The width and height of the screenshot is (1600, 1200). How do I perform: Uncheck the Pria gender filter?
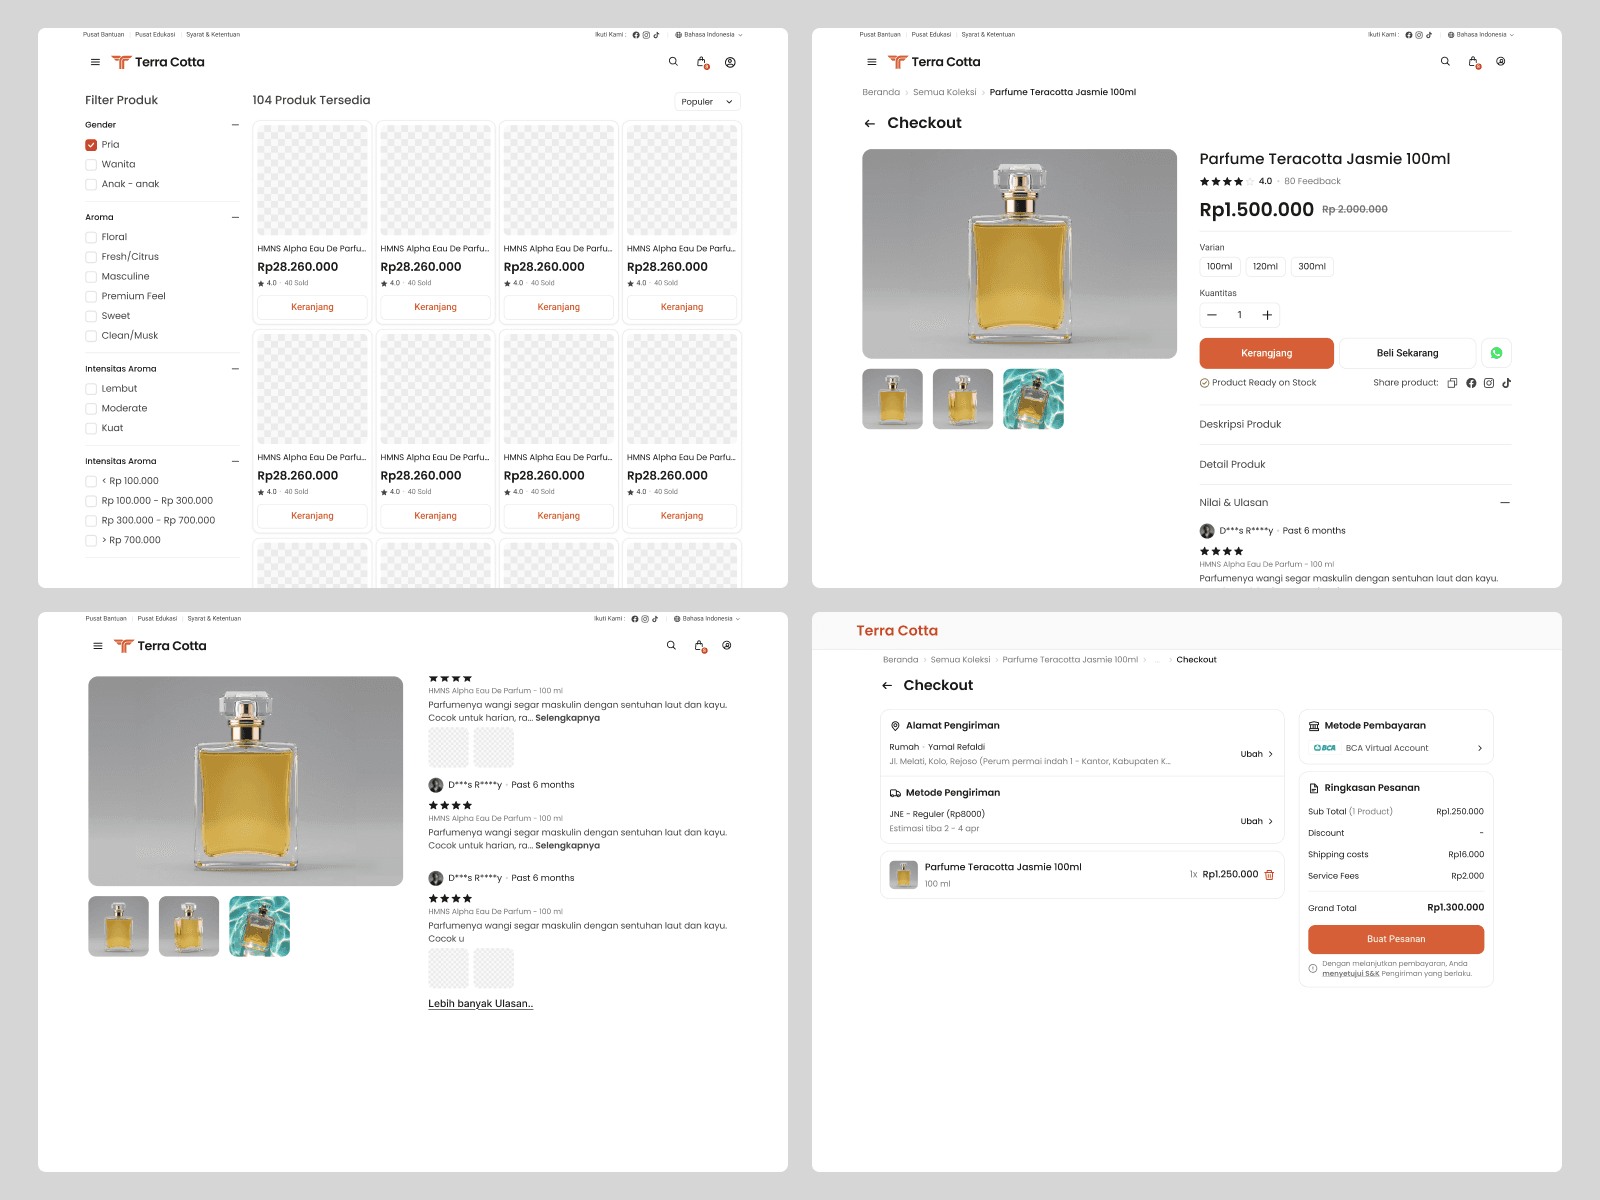coord(91,145)
